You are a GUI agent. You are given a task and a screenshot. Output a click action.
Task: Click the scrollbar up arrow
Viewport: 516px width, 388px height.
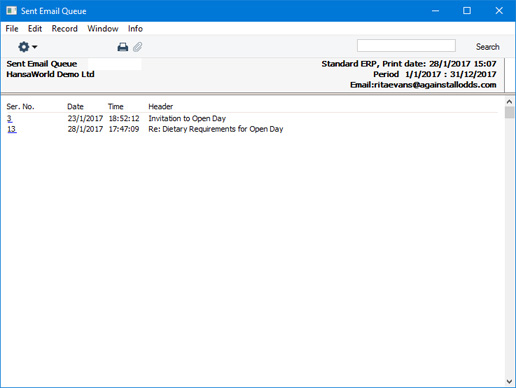[509, 101]
